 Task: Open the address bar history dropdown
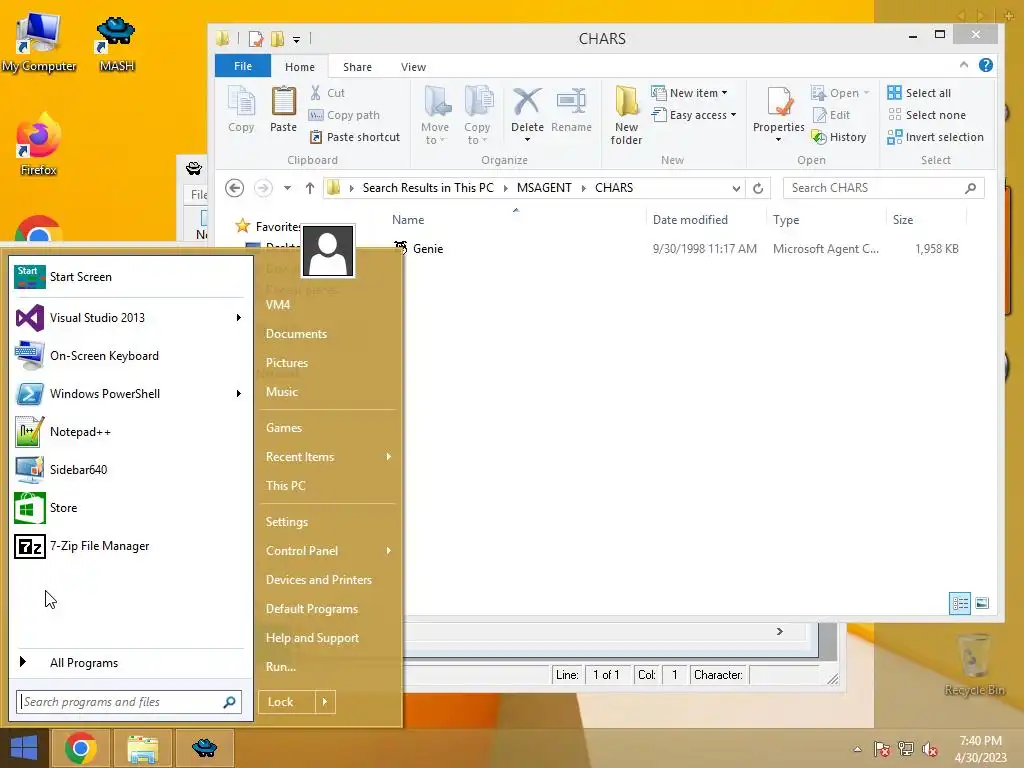(x=736, y=188)
